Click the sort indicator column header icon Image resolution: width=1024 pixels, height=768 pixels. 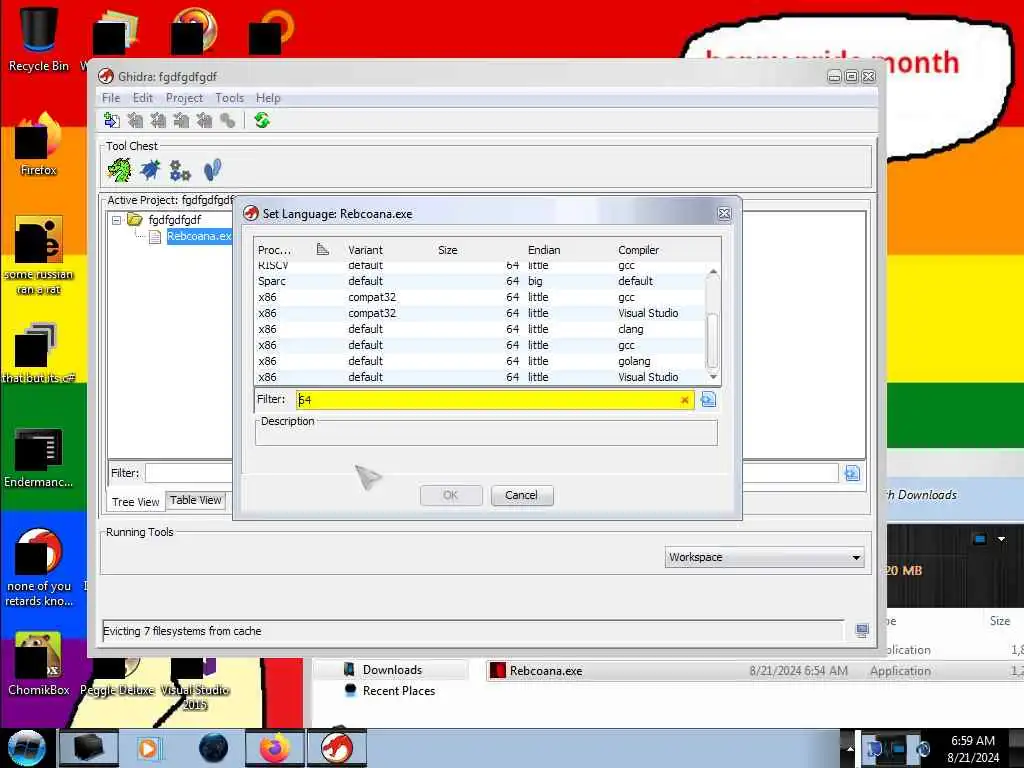(x=323, y=249)
